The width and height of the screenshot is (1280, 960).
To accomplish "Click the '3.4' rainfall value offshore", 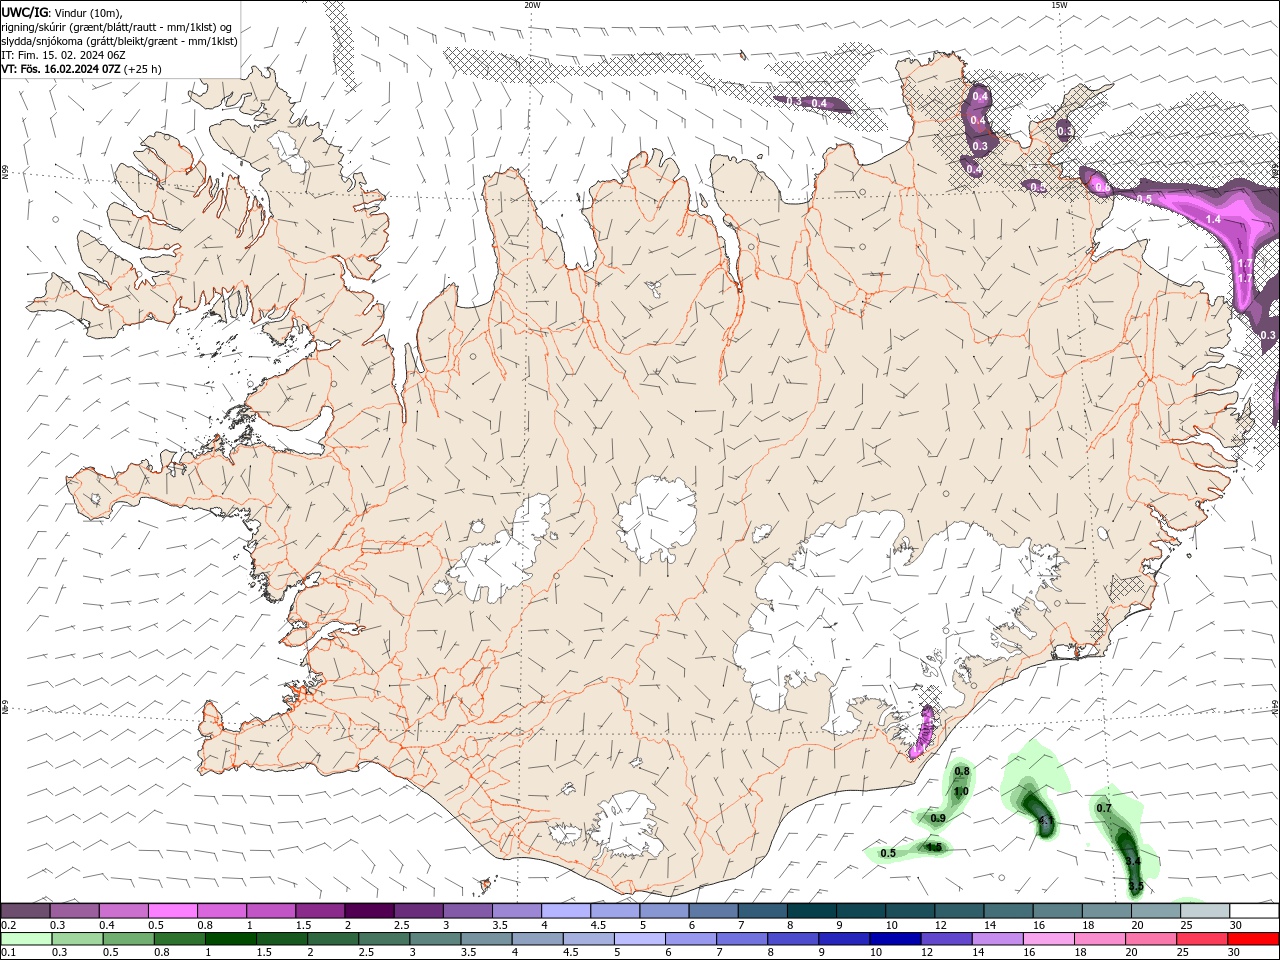I will coord(1133,861).
